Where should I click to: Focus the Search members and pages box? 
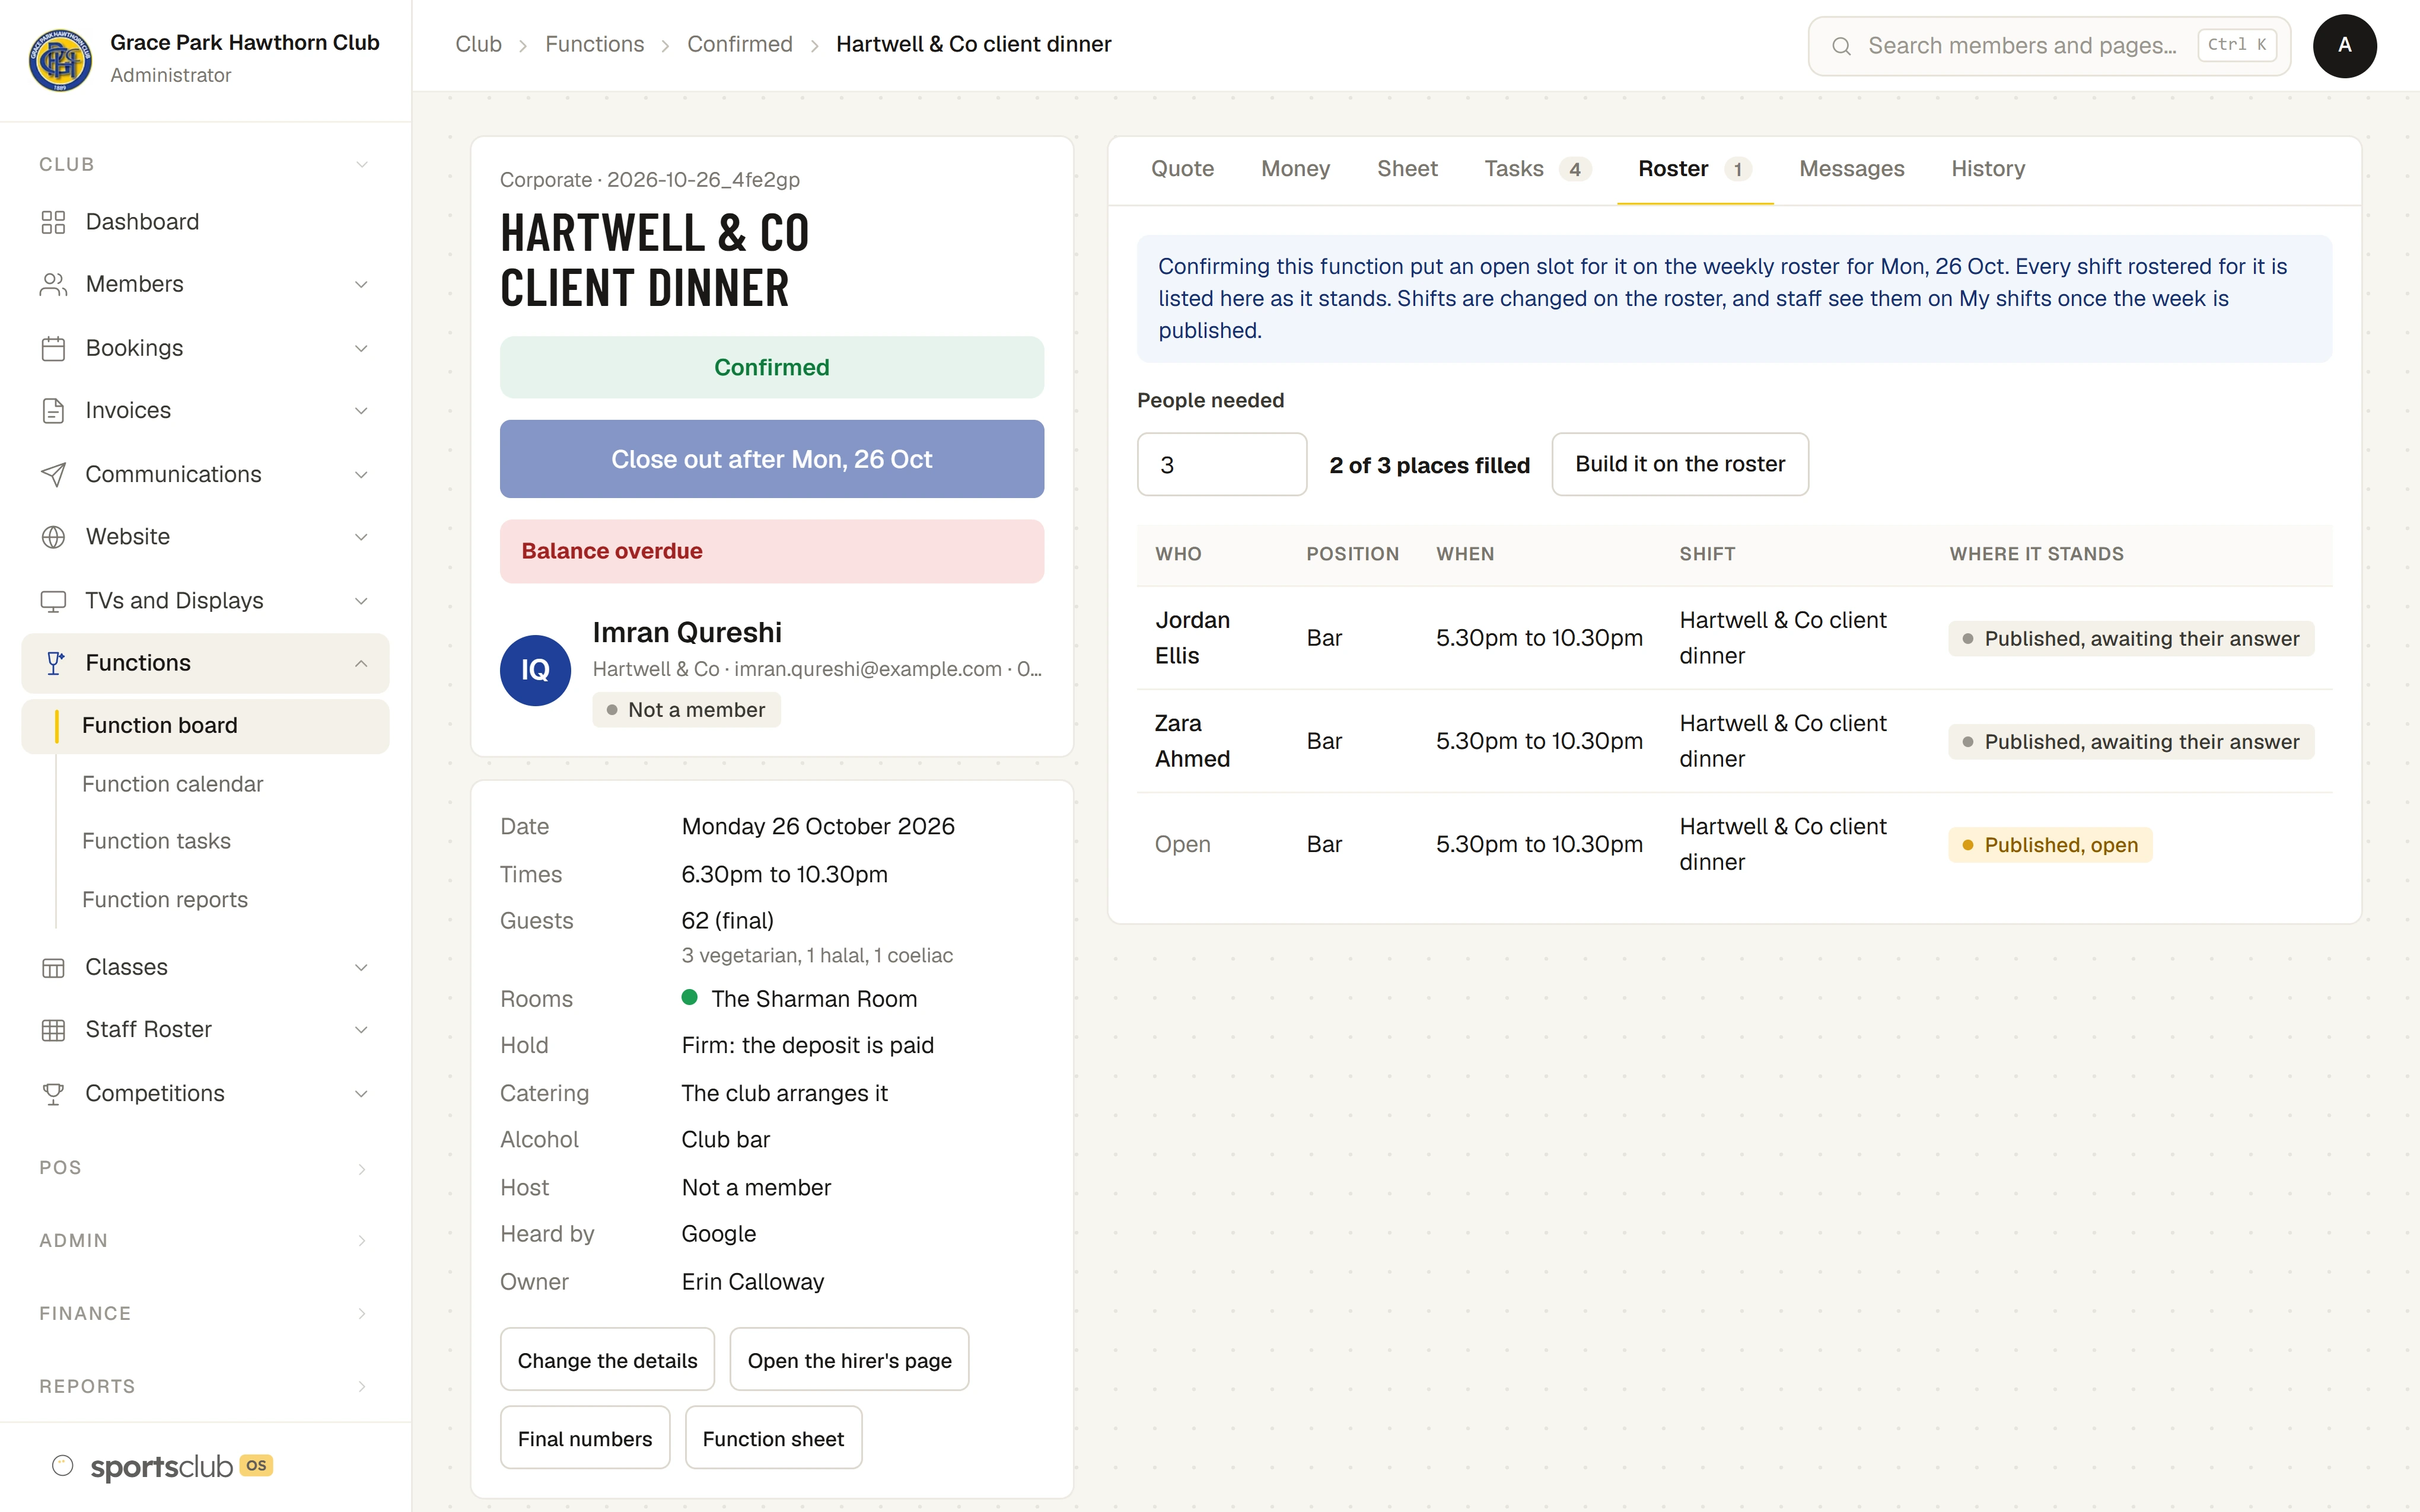tap(2049, 46)
